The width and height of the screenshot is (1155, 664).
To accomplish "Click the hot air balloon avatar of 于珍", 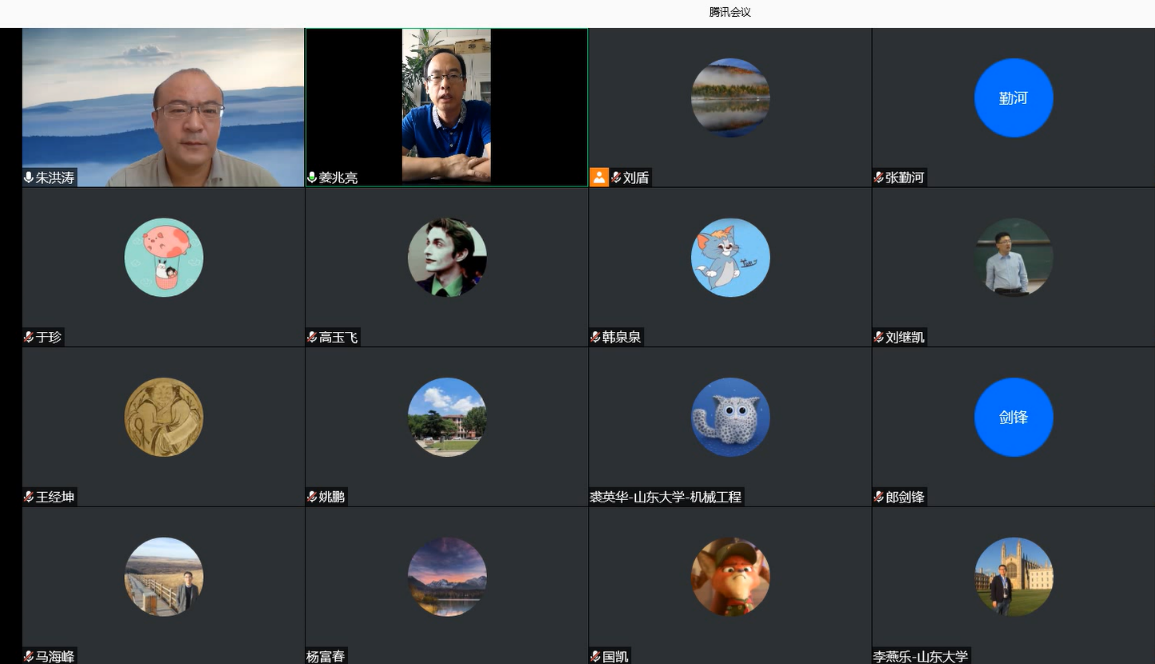I will tap(164, 257).
